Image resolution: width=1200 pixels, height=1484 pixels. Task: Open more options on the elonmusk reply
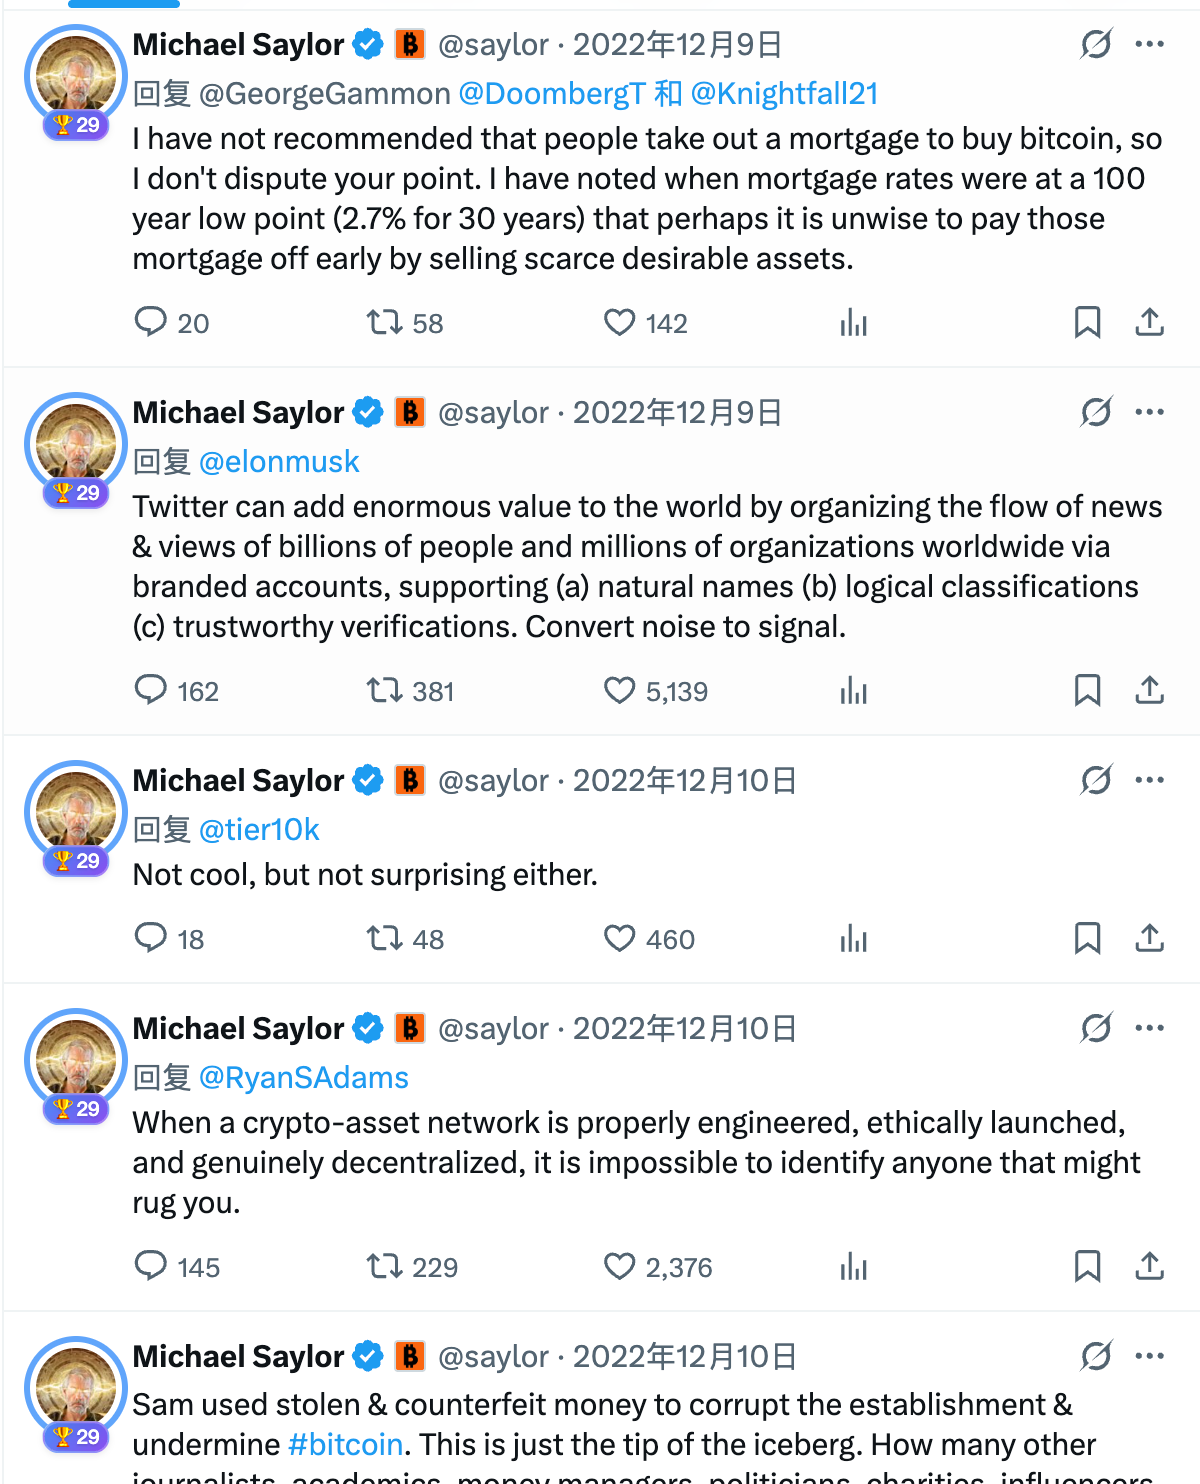[1149, 412]
